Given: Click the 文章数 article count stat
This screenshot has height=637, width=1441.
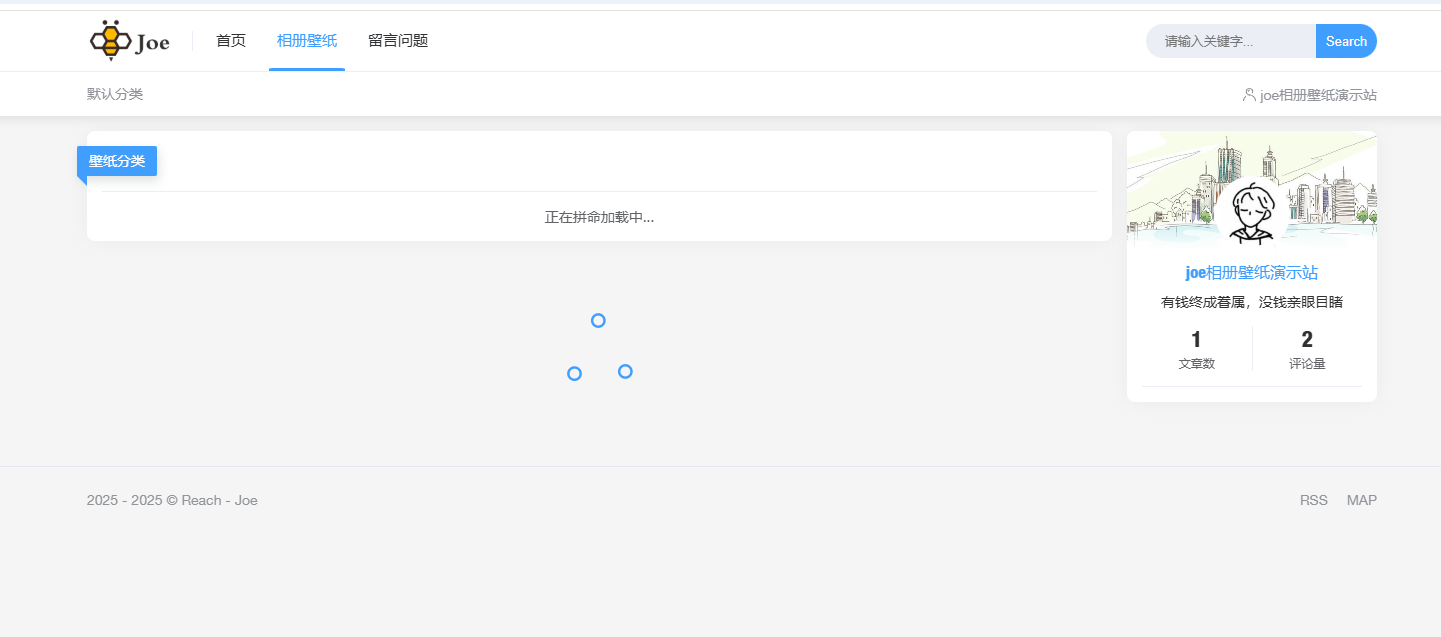Looking at the screenshot, I should pos(1196,350).
